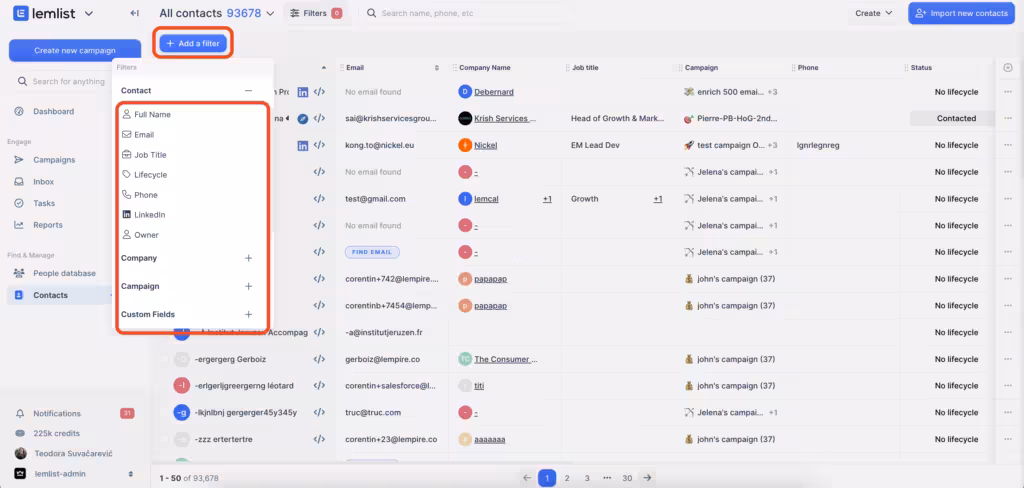
Task: Click the Search for anything field
Action: coord(69,82)
